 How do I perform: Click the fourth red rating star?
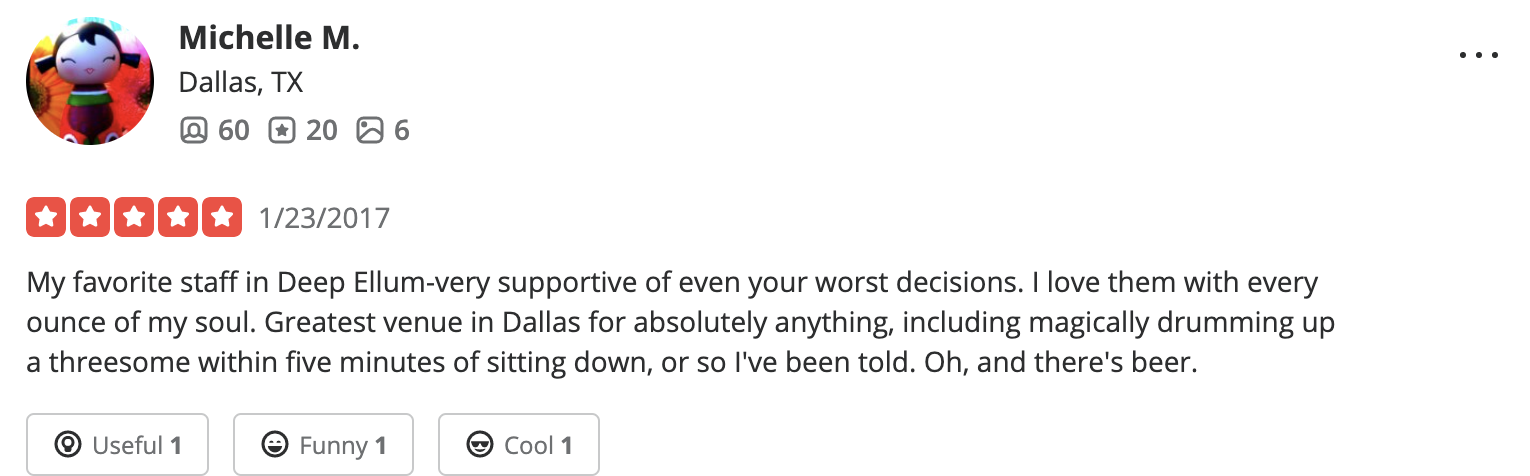[x=178, y=217]
